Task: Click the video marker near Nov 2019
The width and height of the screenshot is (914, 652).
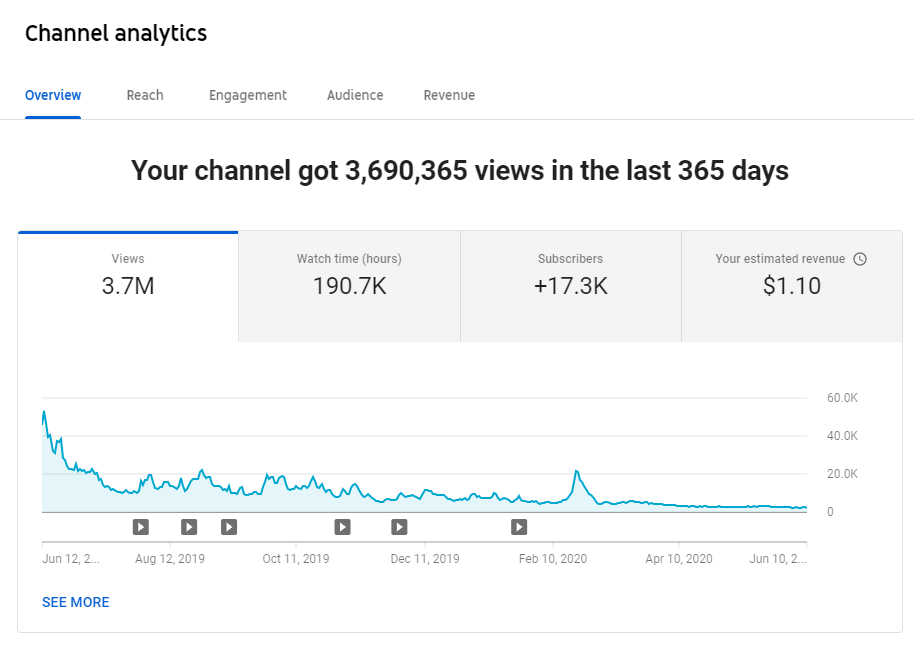Action: tap(342, 527)
